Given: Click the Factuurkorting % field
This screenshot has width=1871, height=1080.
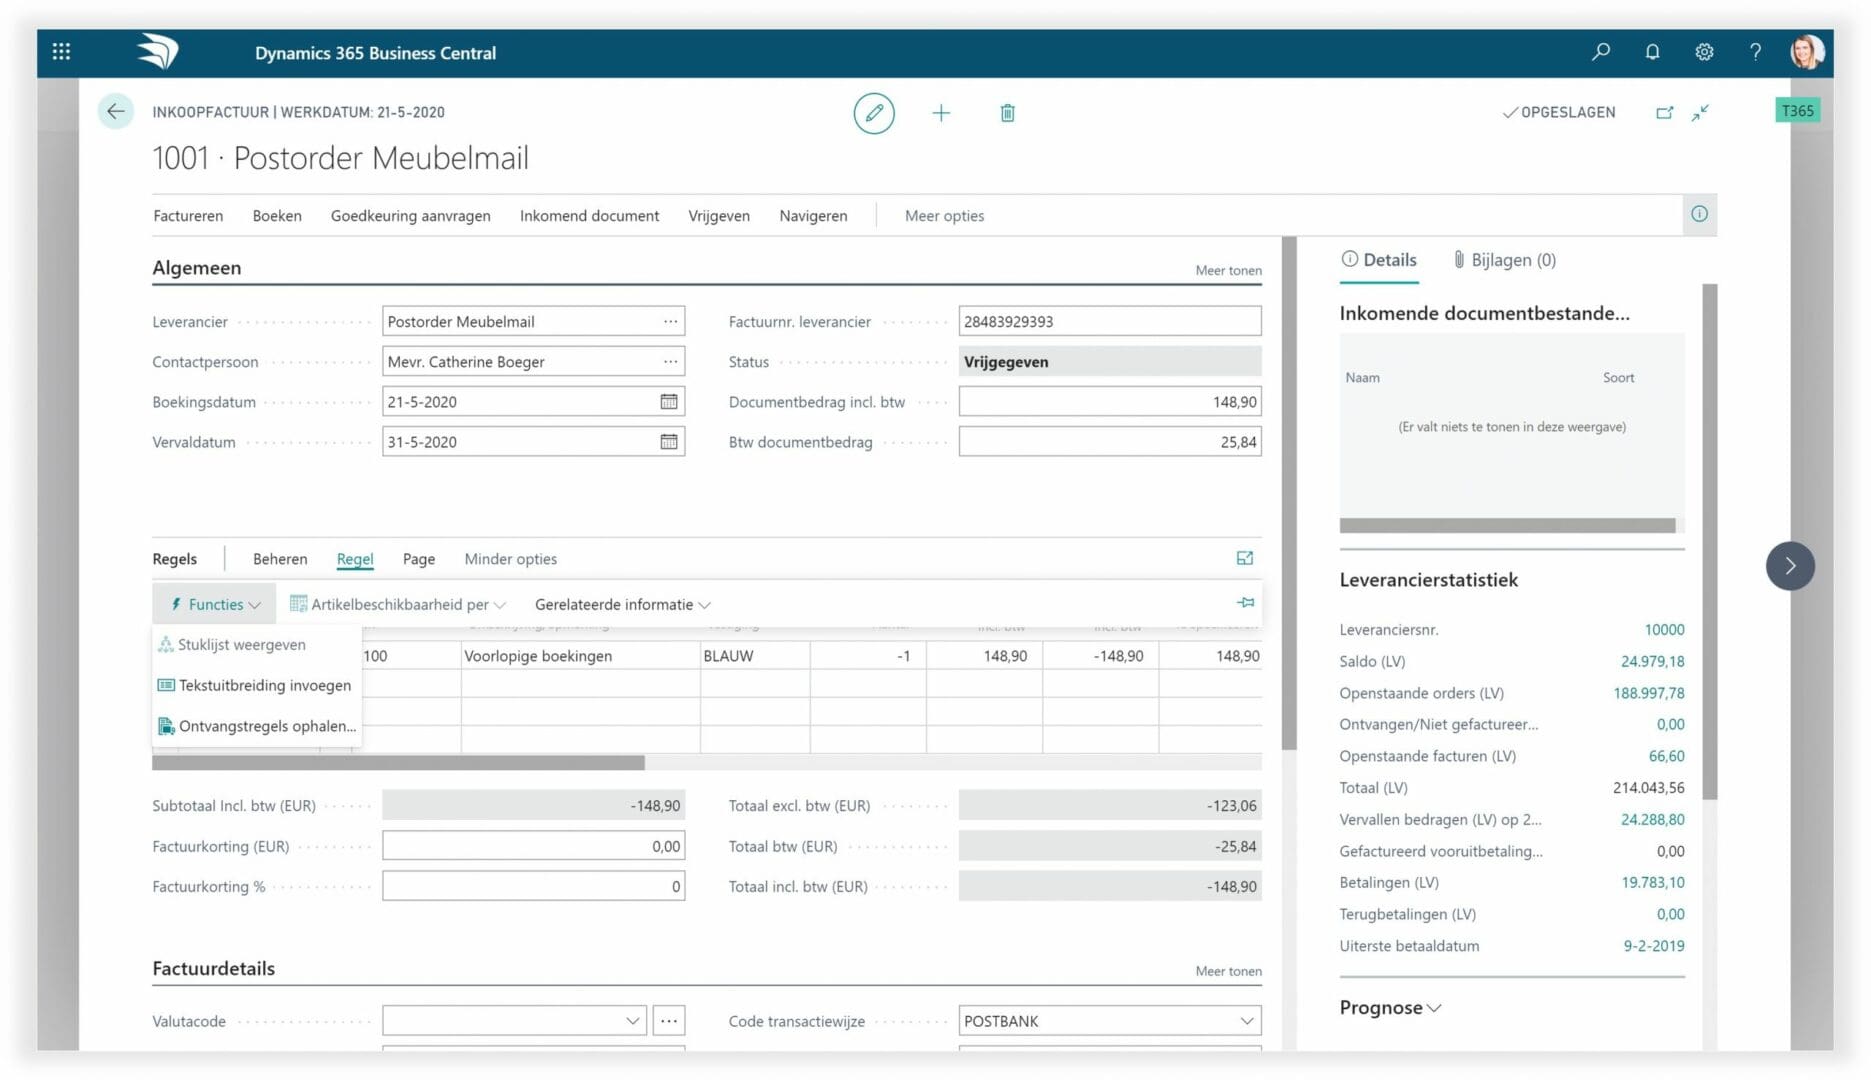Looking at the screenshot, I should click(x=533, y=886).
